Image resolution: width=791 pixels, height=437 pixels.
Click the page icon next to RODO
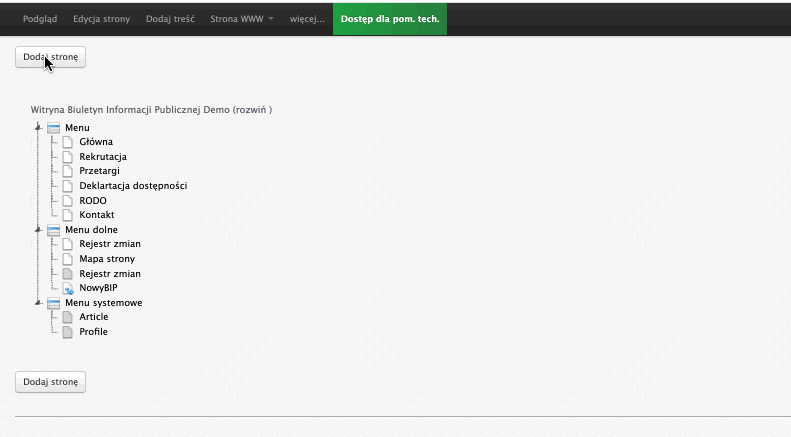(x=68, y=201)
